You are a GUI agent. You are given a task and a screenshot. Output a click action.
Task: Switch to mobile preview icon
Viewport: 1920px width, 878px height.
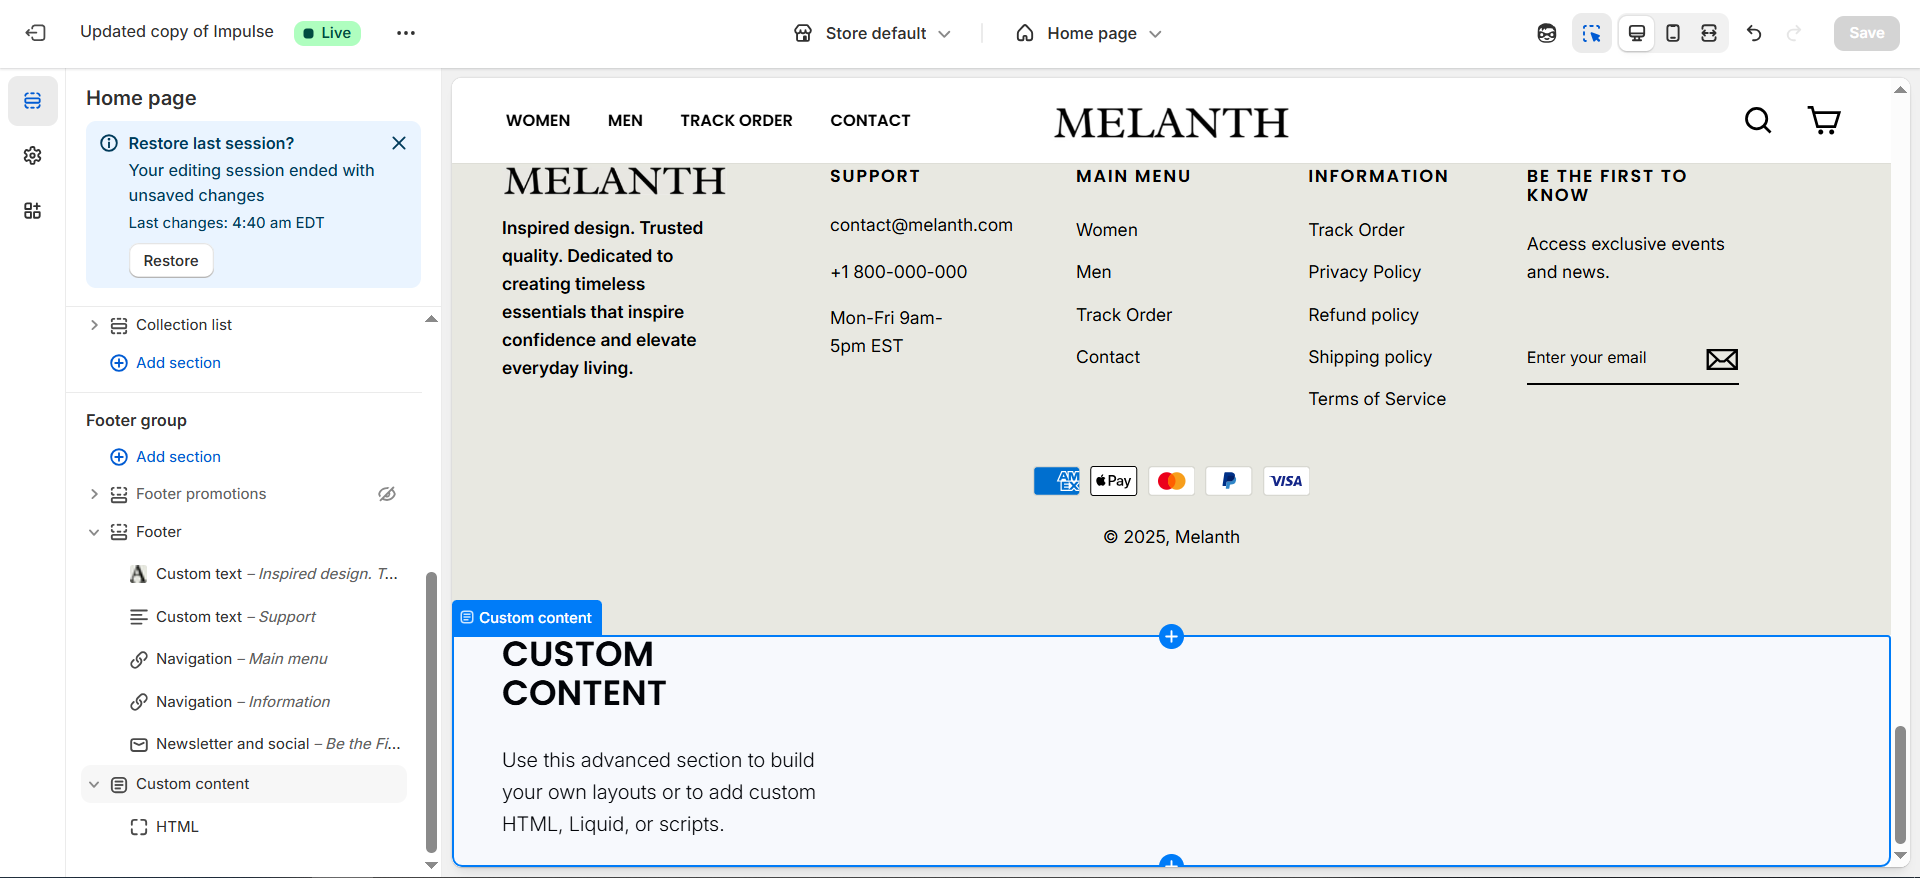pyautogui.click(x=1673, y=33)
